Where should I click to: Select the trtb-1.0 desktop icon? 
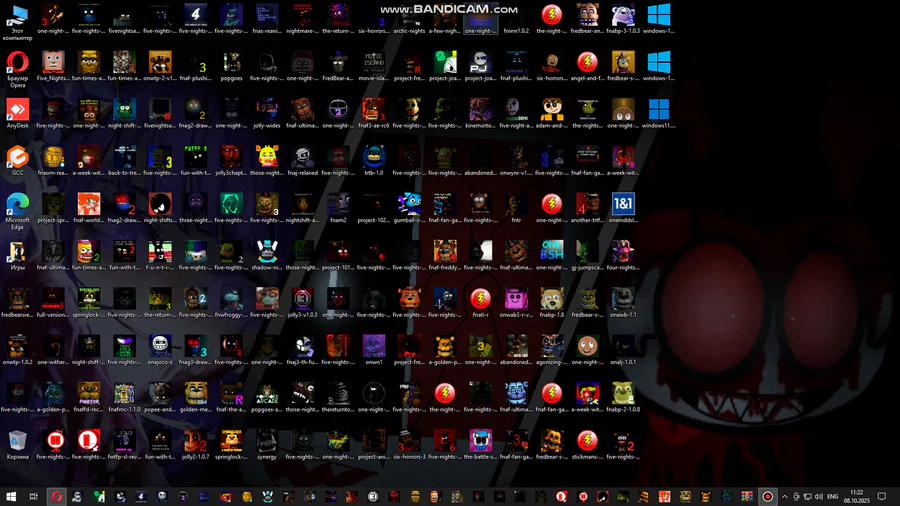click(x=374, y=160)
